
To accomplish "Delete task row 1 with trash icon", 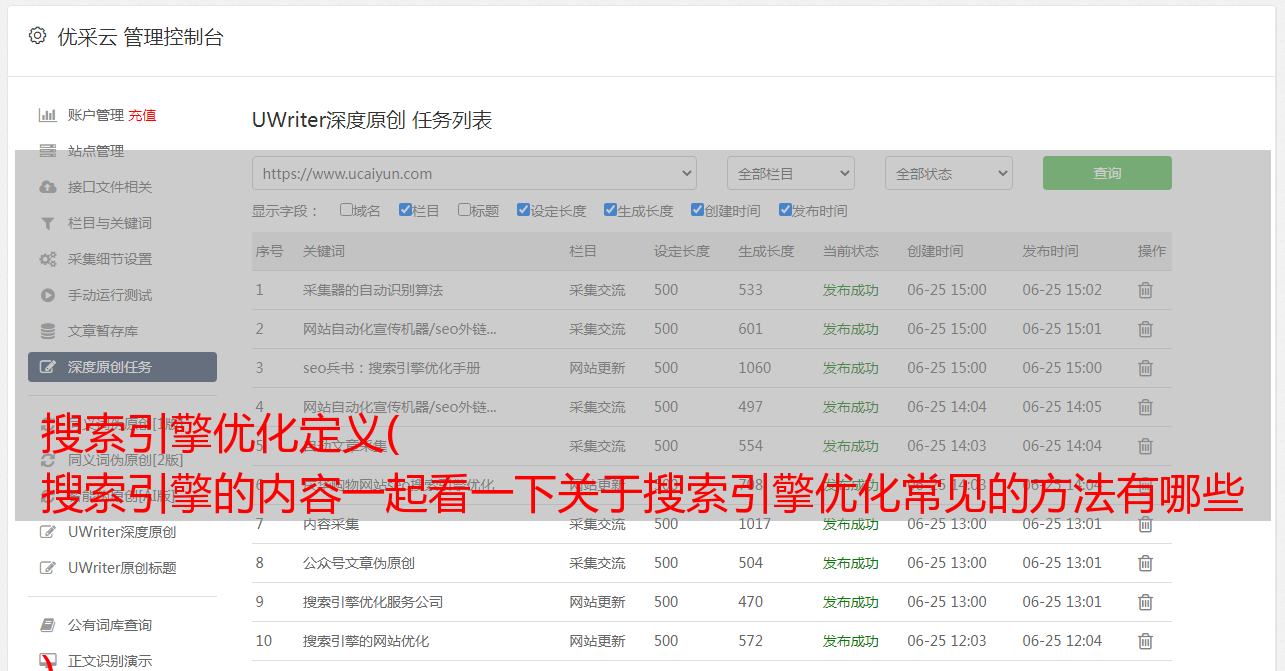I will (x=1145, y=290).
